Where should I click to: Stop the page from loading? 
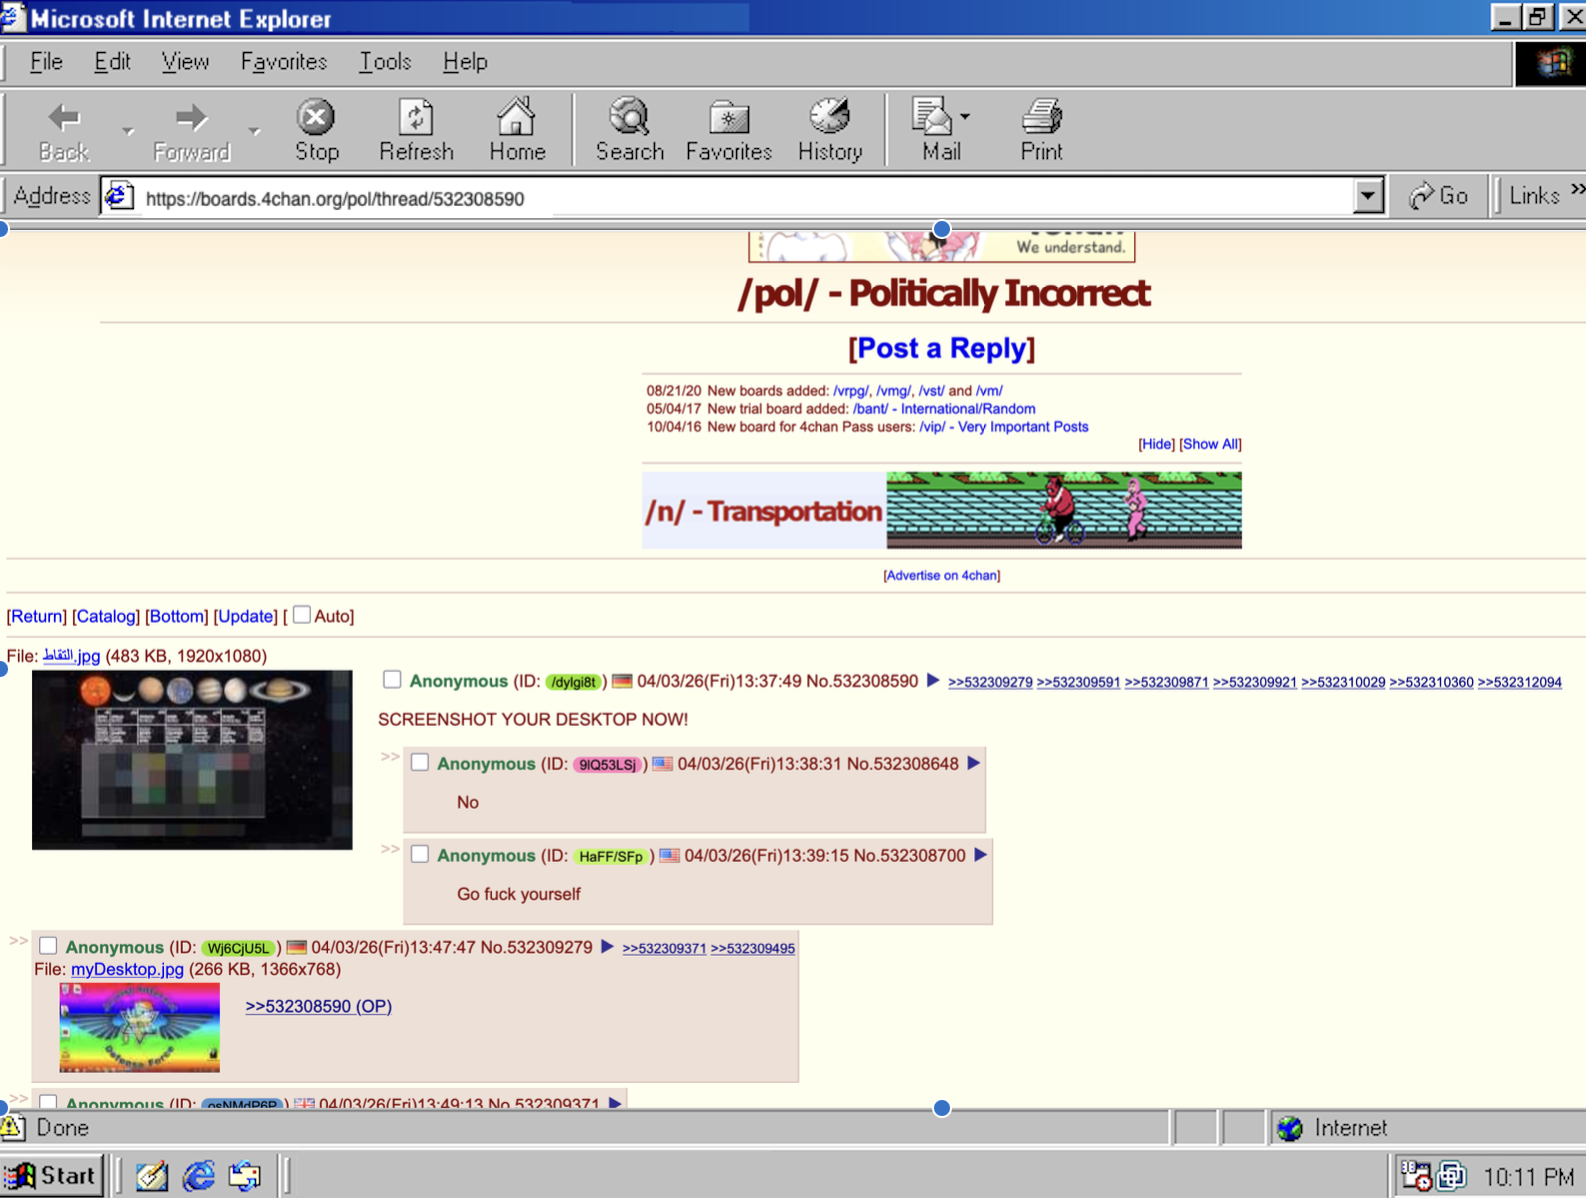click(316, 130)
